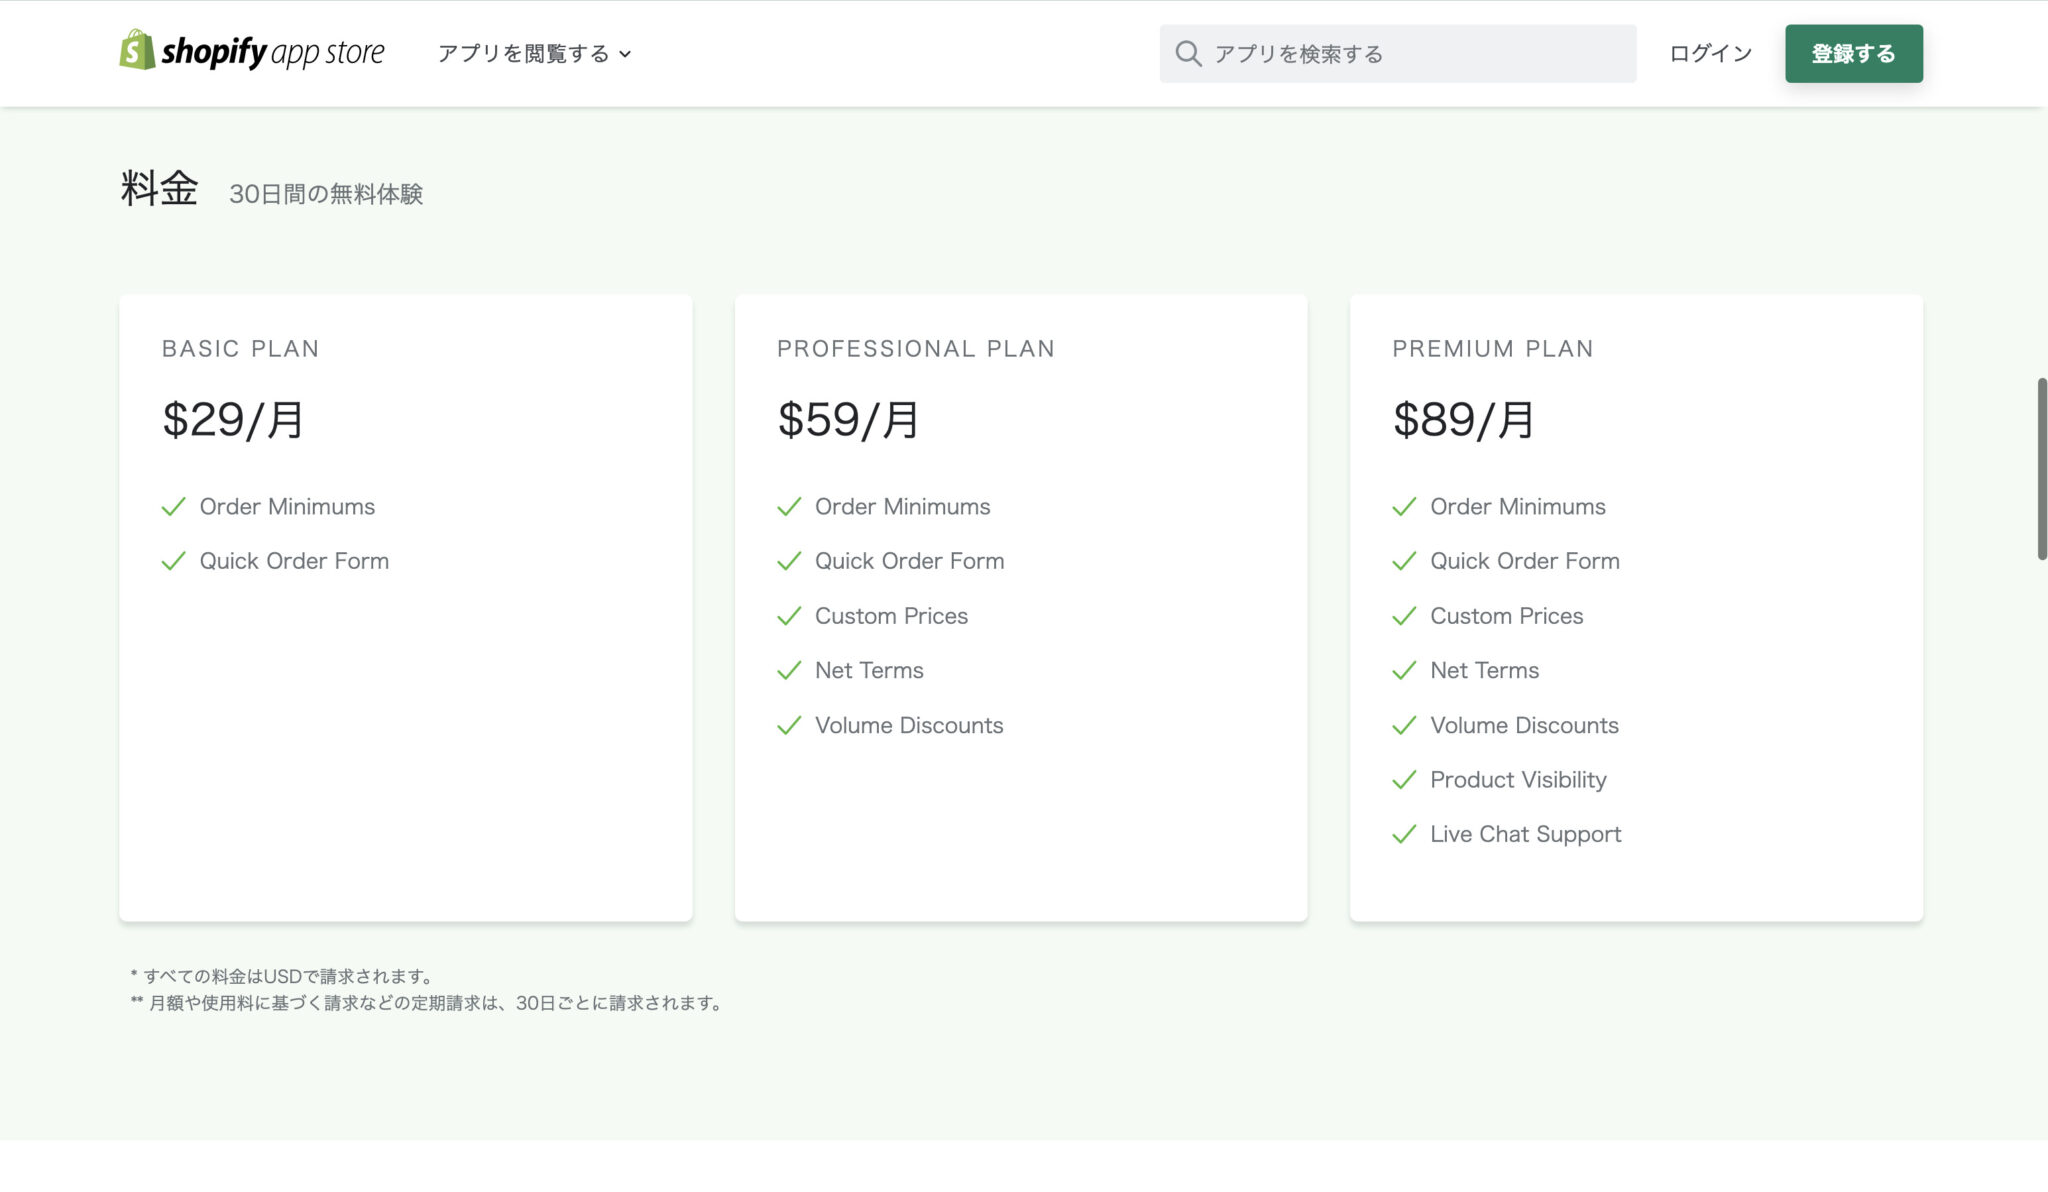Click the page vertical scrollbar thumb
Screen dimensions: 2048x1192
pos(2041,468)
